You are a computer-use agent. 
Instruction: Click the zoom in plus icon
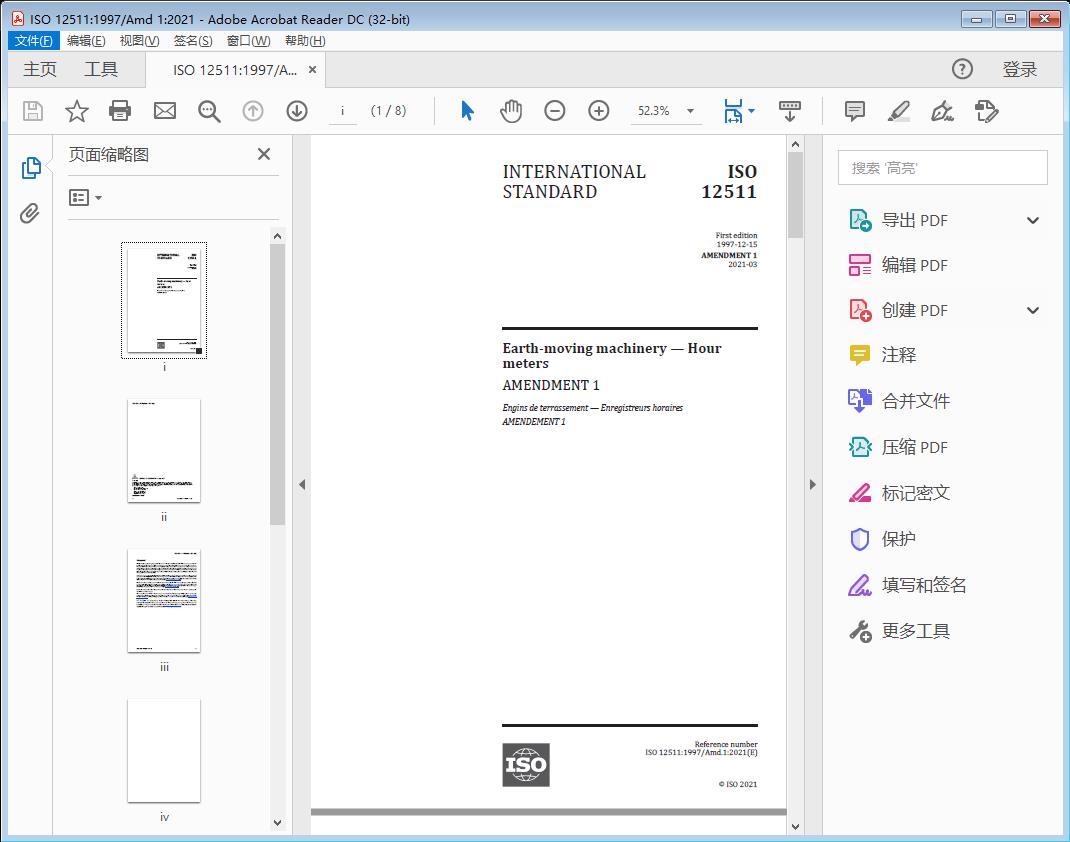click(x=598, y=111)
